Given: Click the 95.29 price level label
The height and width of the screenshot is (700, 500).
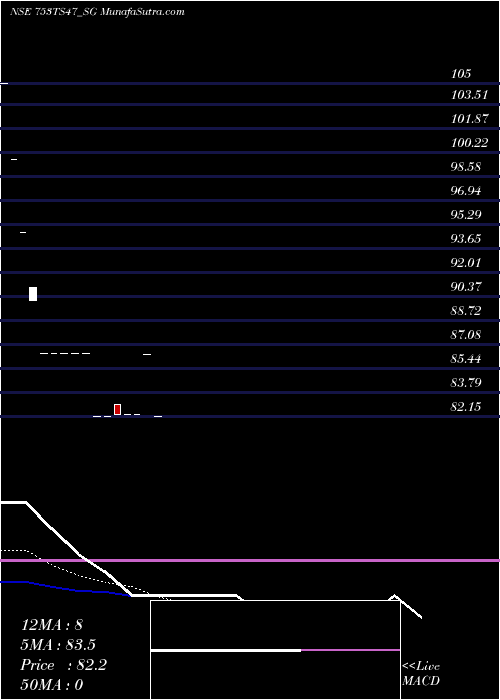Looking at the screenshot, I should coord(466,215).
